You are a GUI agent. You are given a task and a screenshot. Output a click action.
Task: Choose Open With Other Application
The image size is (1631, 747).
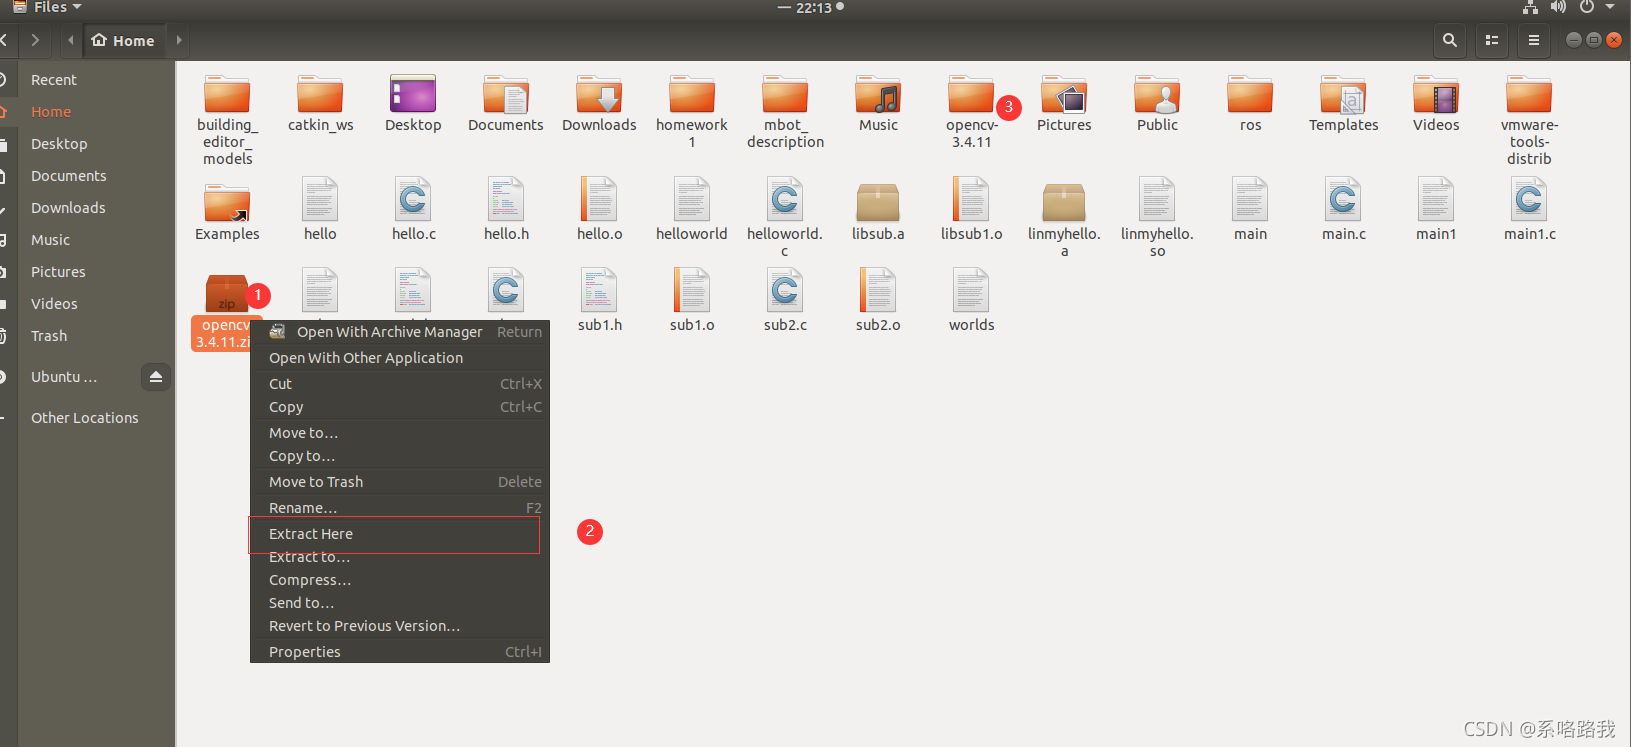pos(400,358)
